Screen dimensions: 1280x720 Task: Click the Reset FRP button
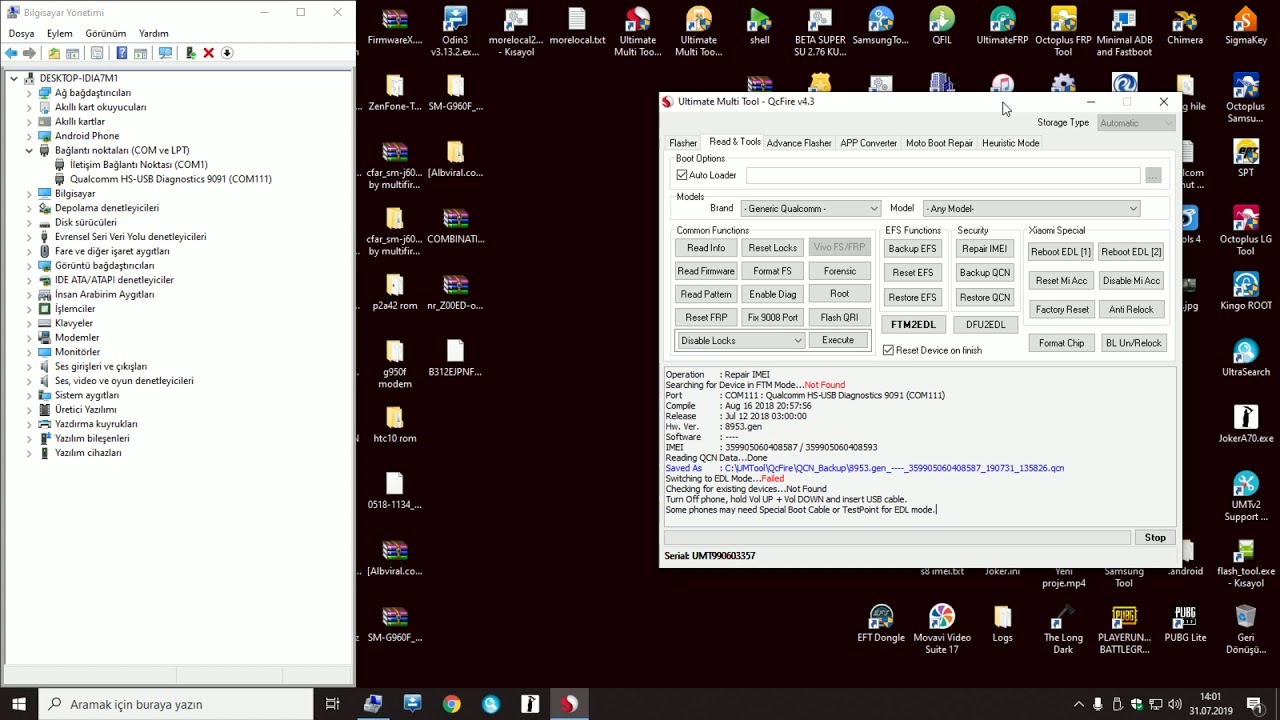click(706, 317)
